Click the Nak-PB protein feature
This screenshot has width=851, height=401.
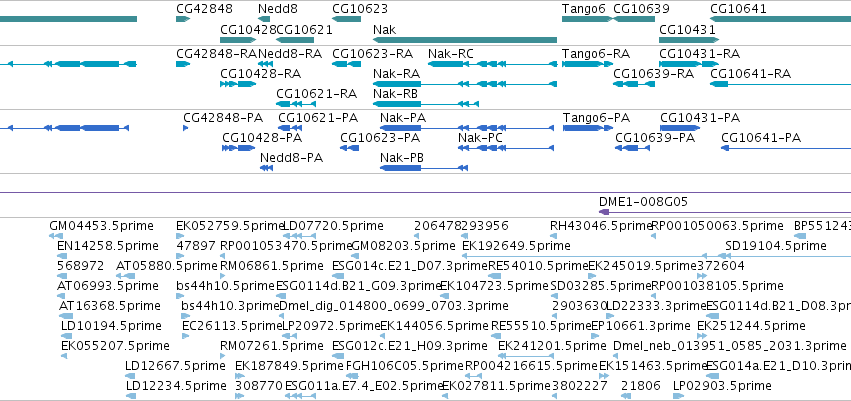(x=424, y=168)
